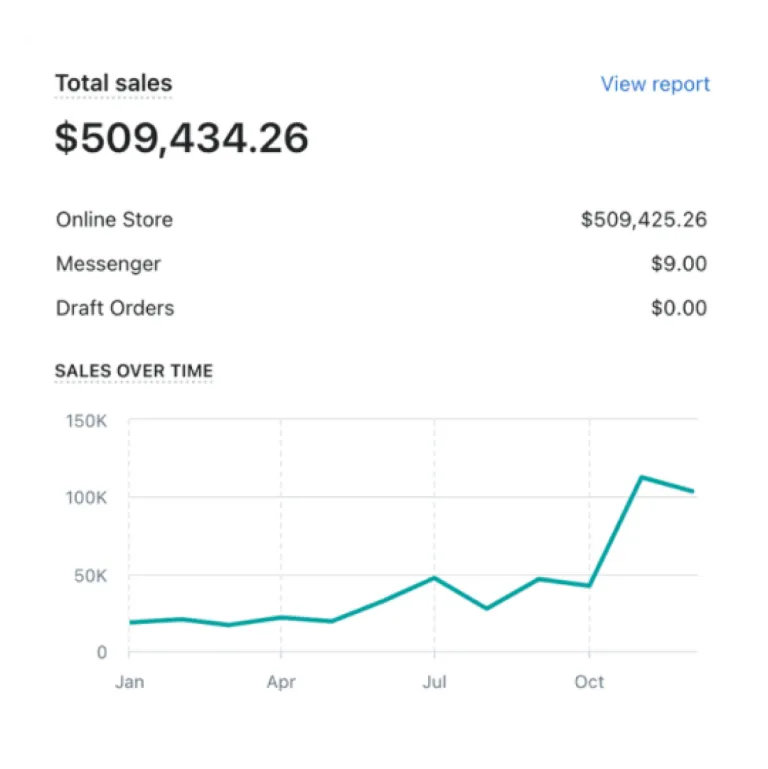This screenshot has height=769, width=768.
Task: Click the Oct x-axis label
Action: (589, 682)
